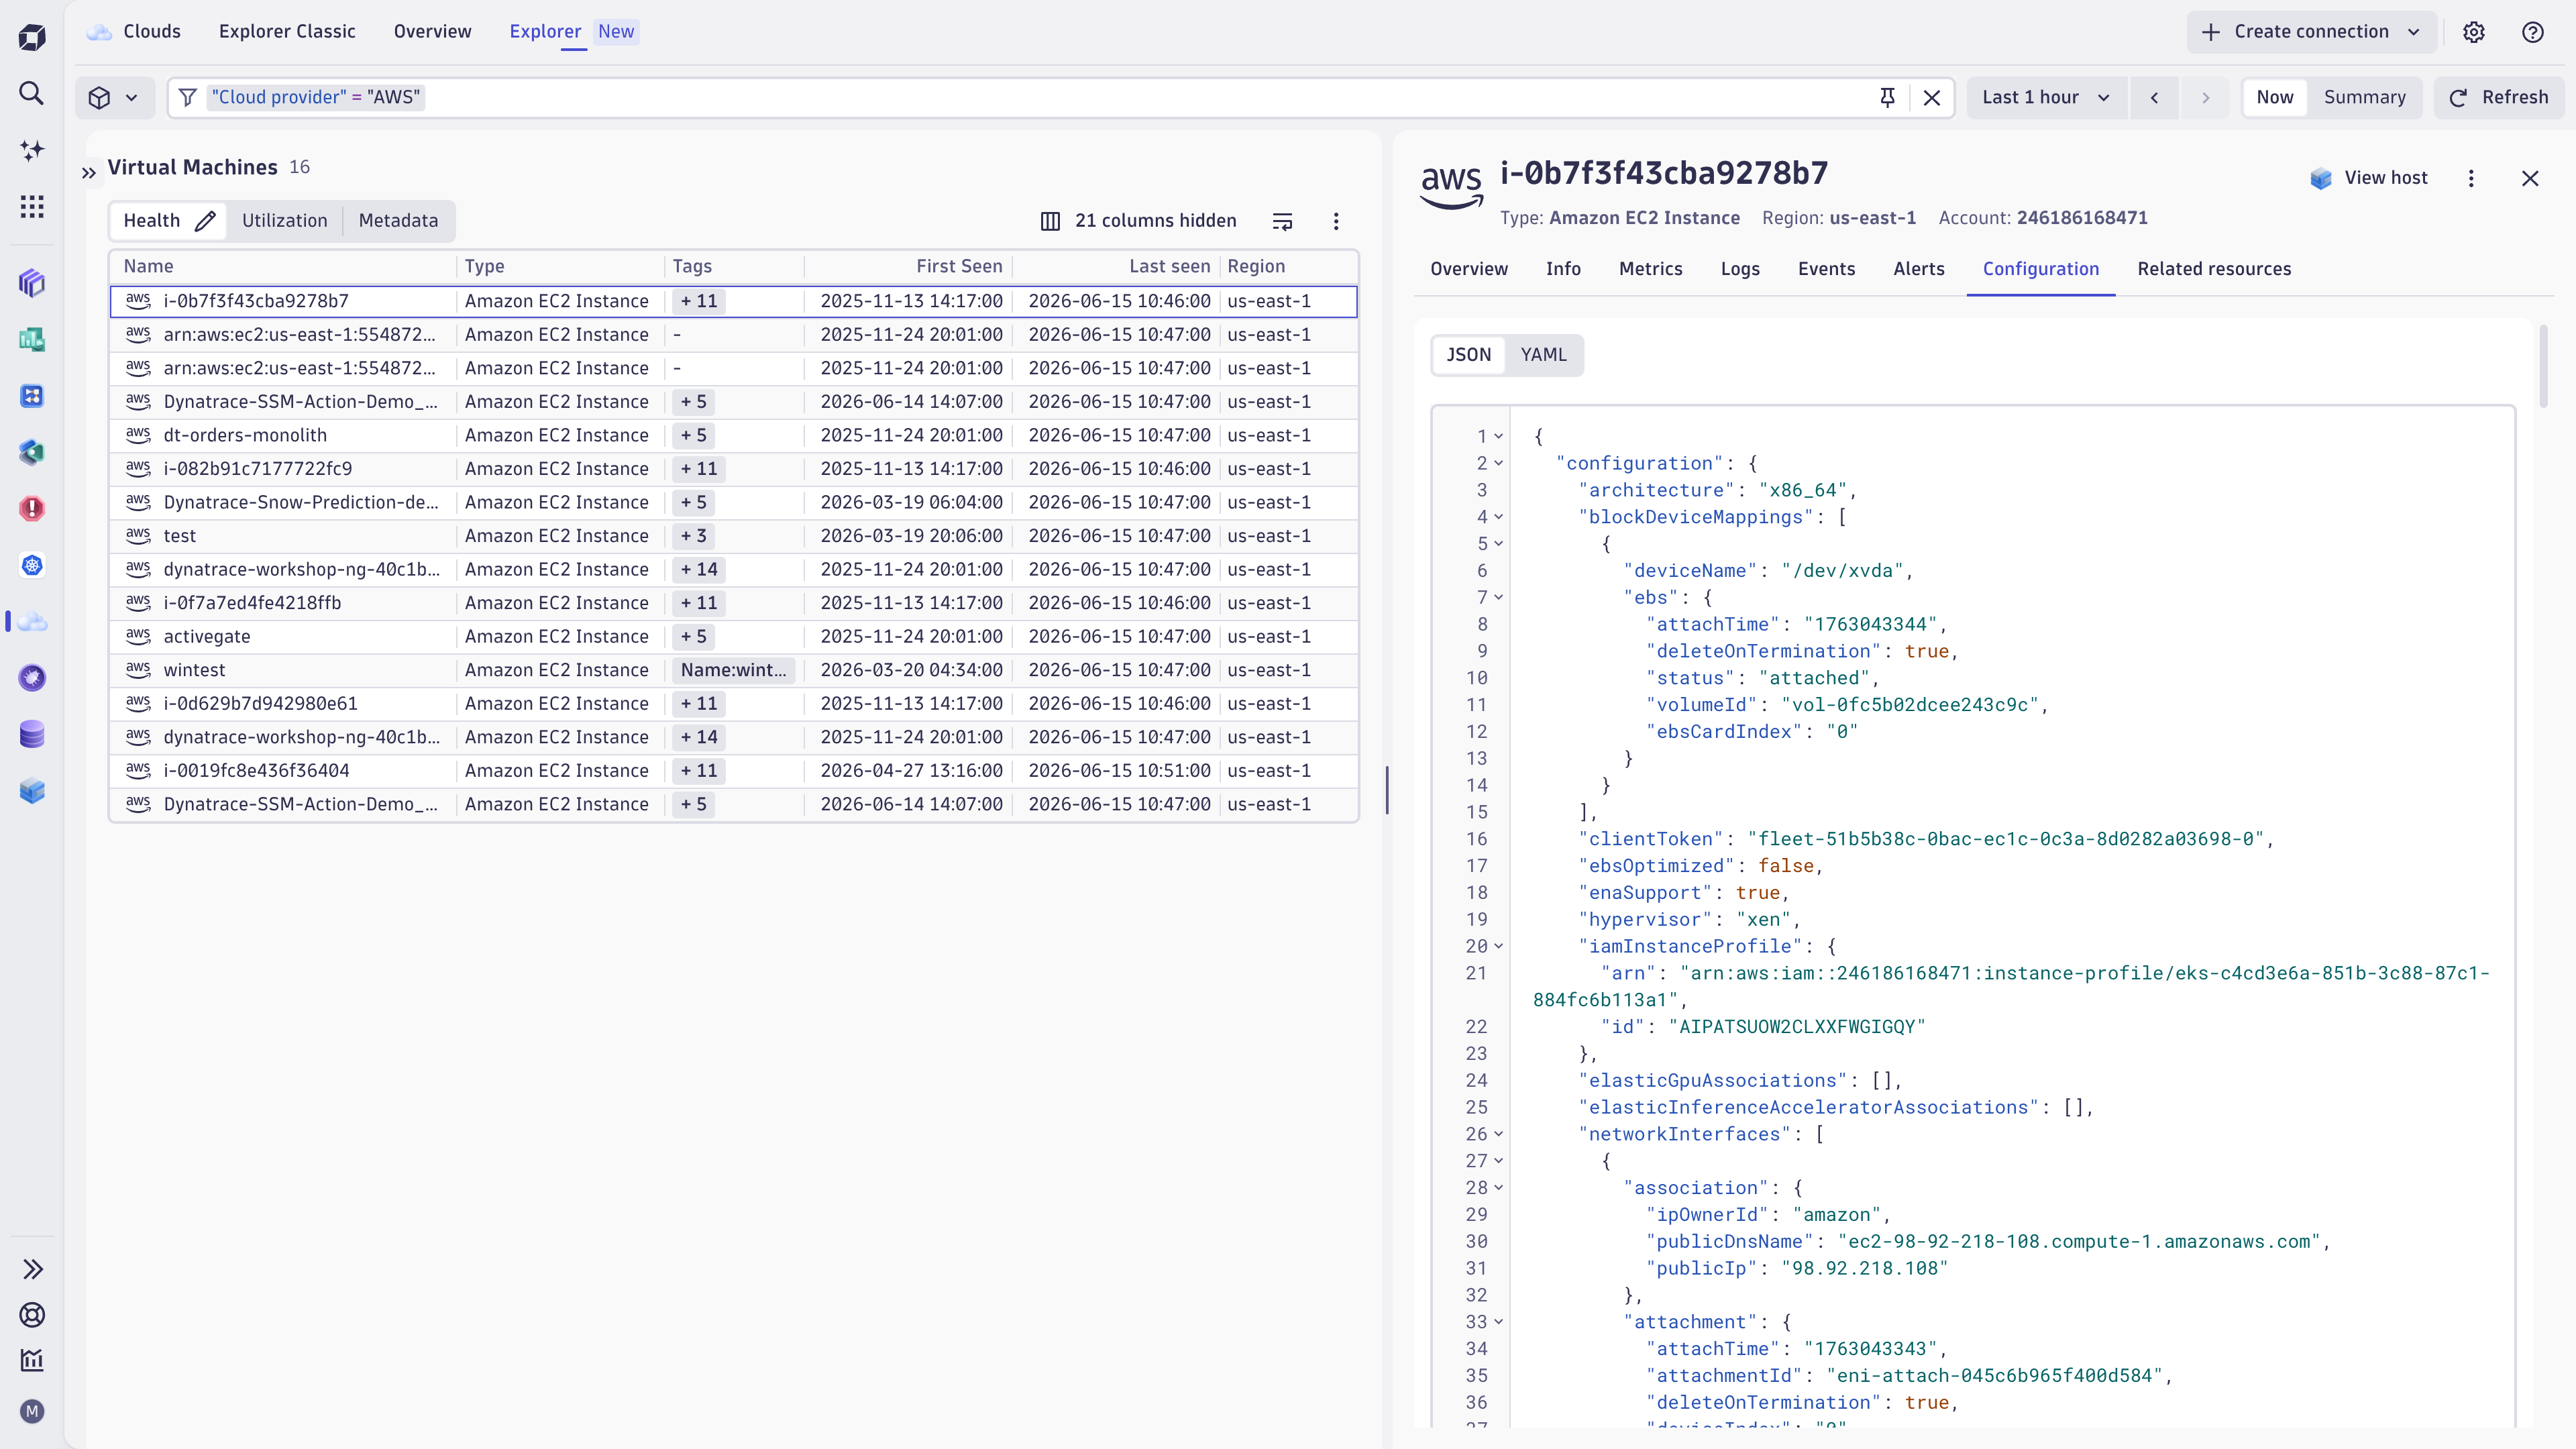Collapse JSON line 20 iamInstanceProfile
Viewport: 2576px width, 1449px height.
tap(1498, 946)
